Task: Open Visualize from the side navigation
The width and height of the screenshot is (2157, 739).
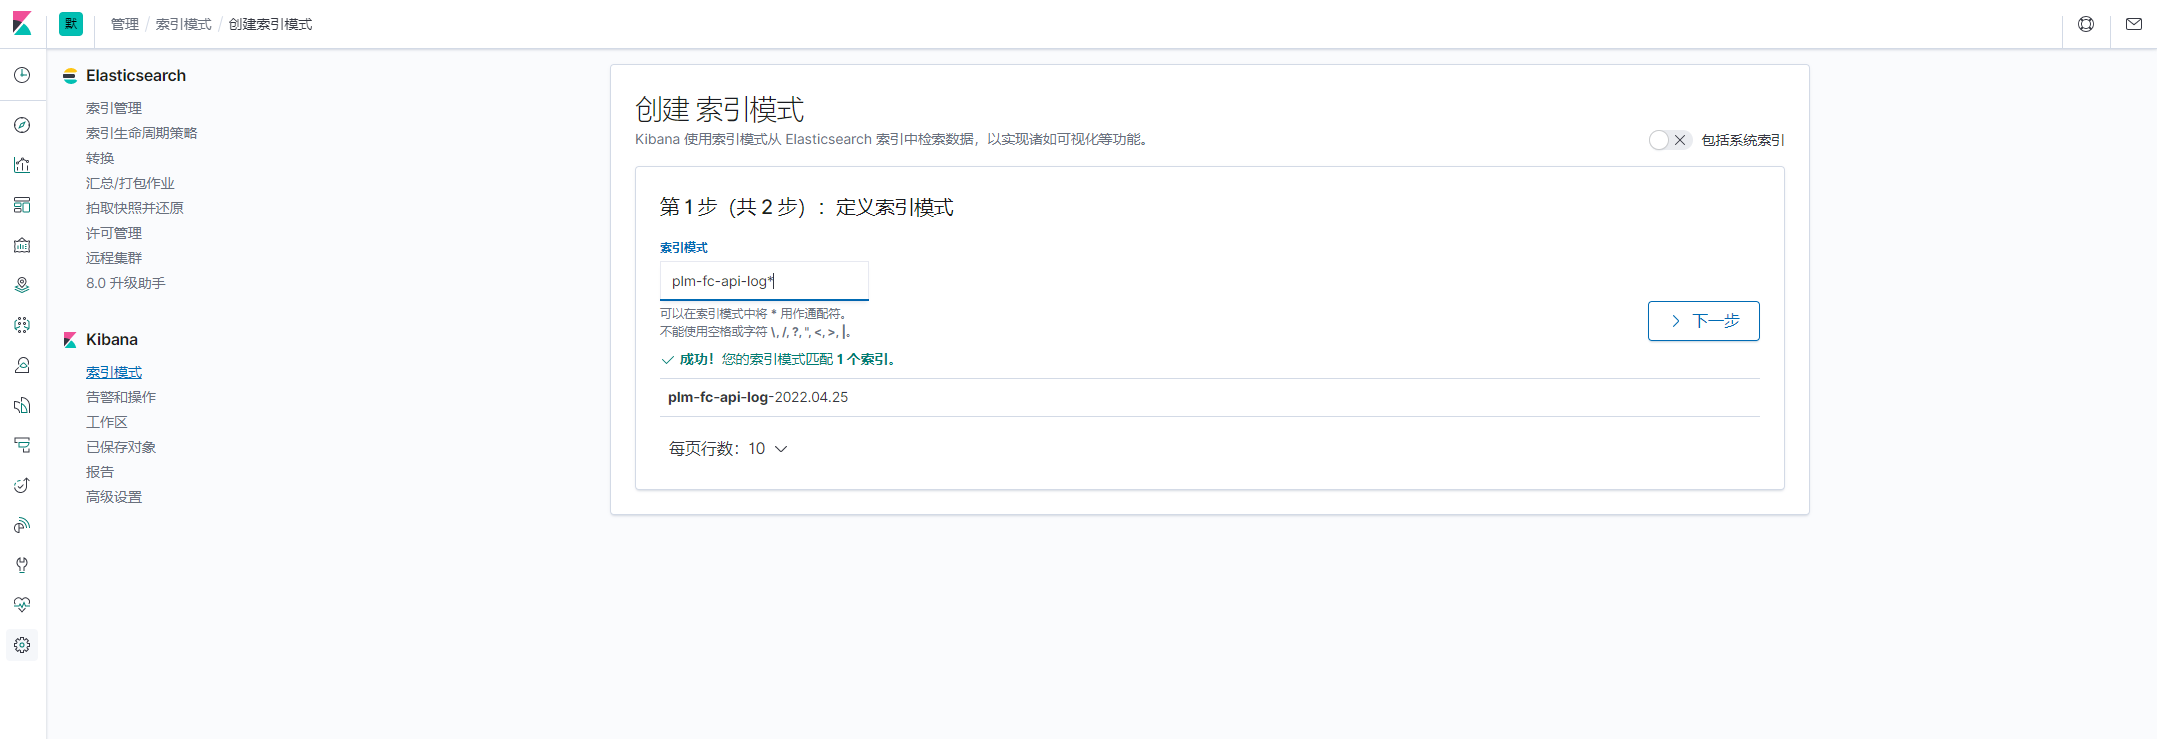Action: pyautogui.click(x=22, y=165)
